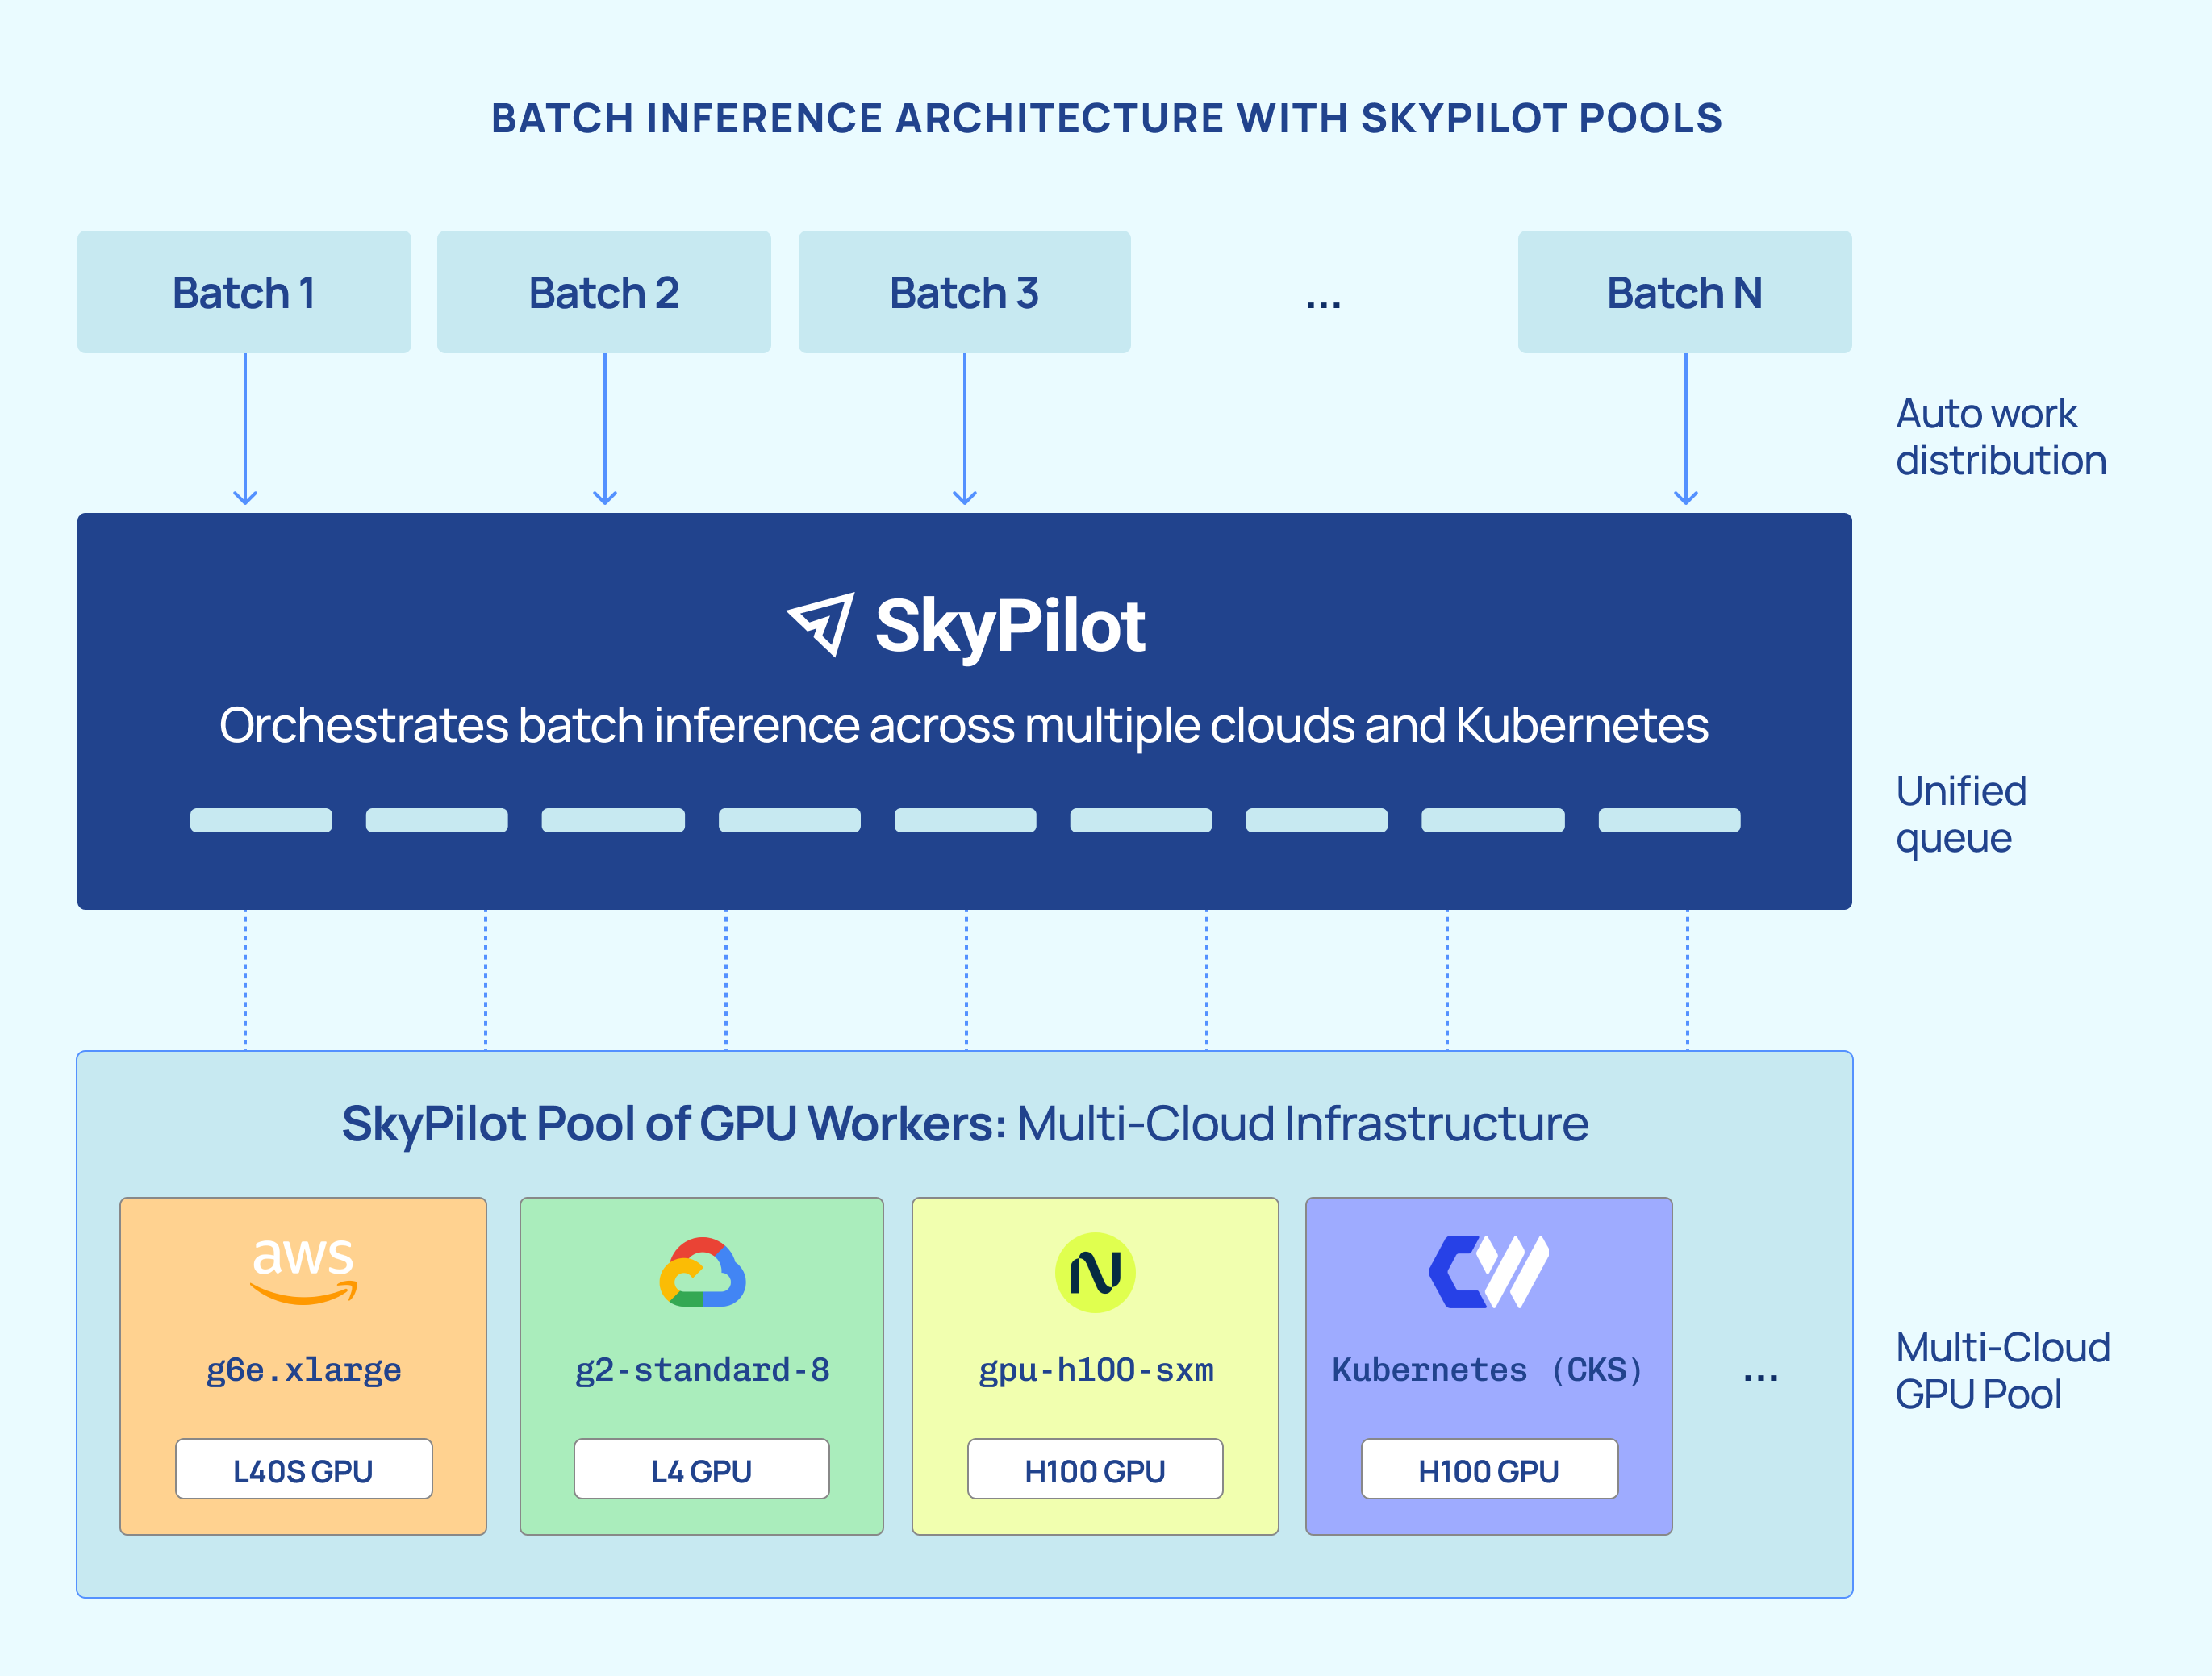Toggle the Batch 1 box

click(244, 292)
